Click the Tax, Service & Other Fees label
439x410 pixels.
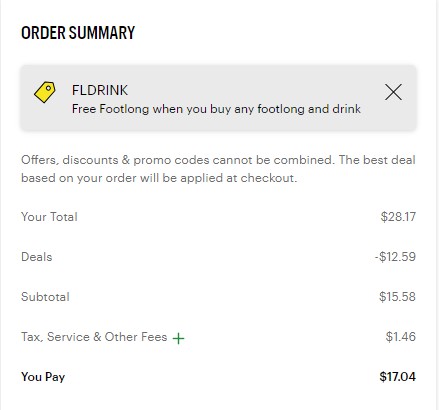pyautogui.click(x=94, y=337)
